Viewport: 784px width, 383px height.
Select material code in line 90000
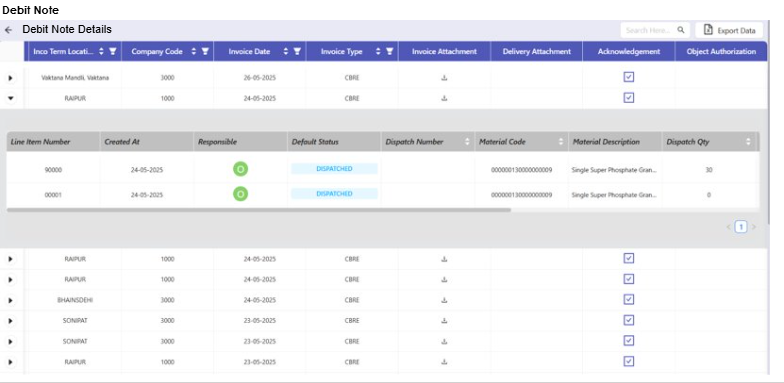tap(522, 170)
